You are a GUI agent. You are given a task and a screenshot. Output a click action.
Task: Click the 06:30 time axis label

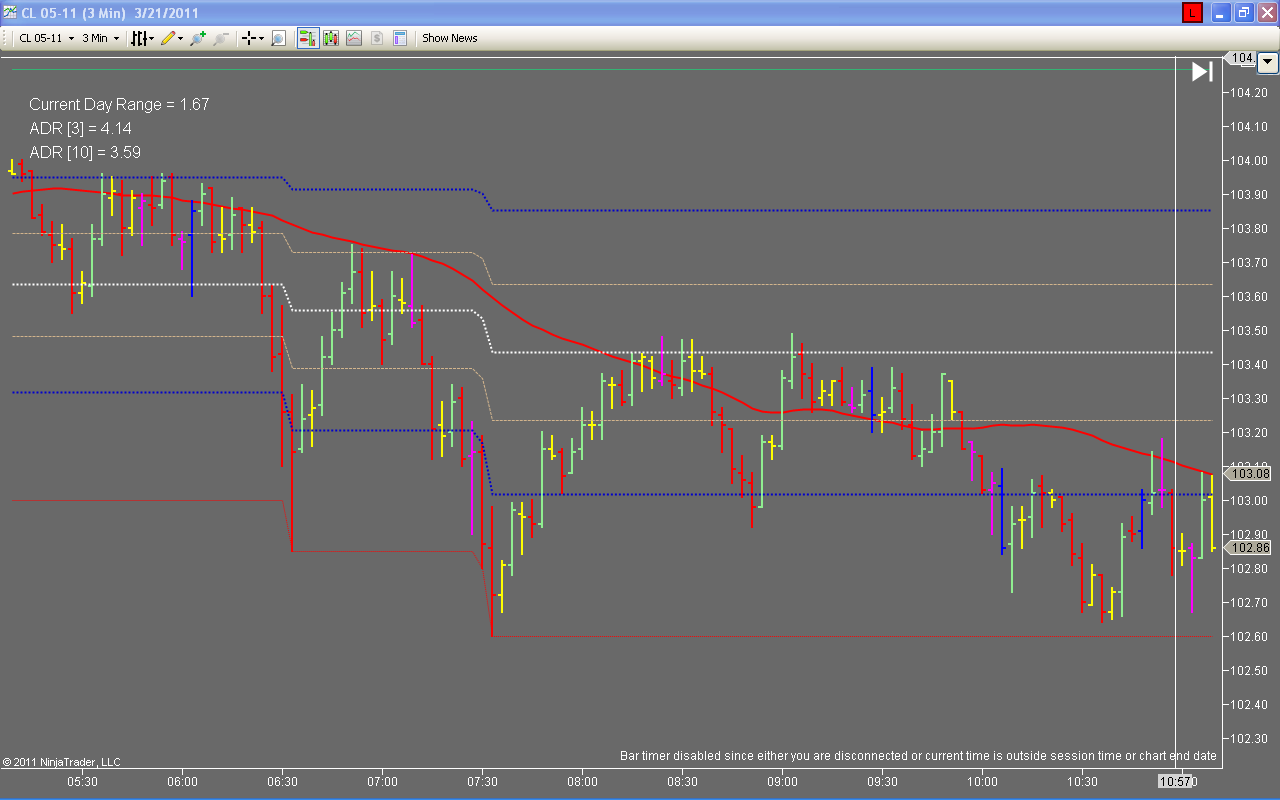[282, 782]
